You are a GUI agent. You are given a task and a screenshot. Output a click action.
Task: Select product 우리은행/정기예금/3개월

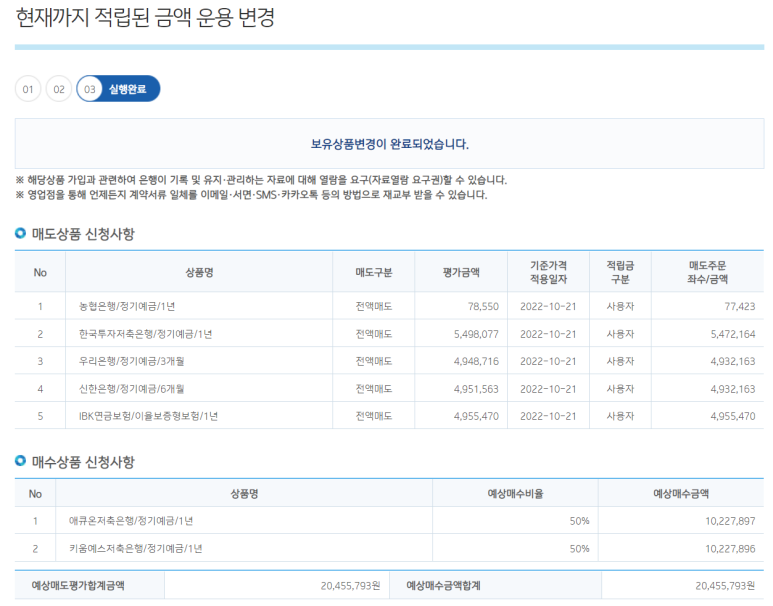pyautogui.click(x=132, y=361)
